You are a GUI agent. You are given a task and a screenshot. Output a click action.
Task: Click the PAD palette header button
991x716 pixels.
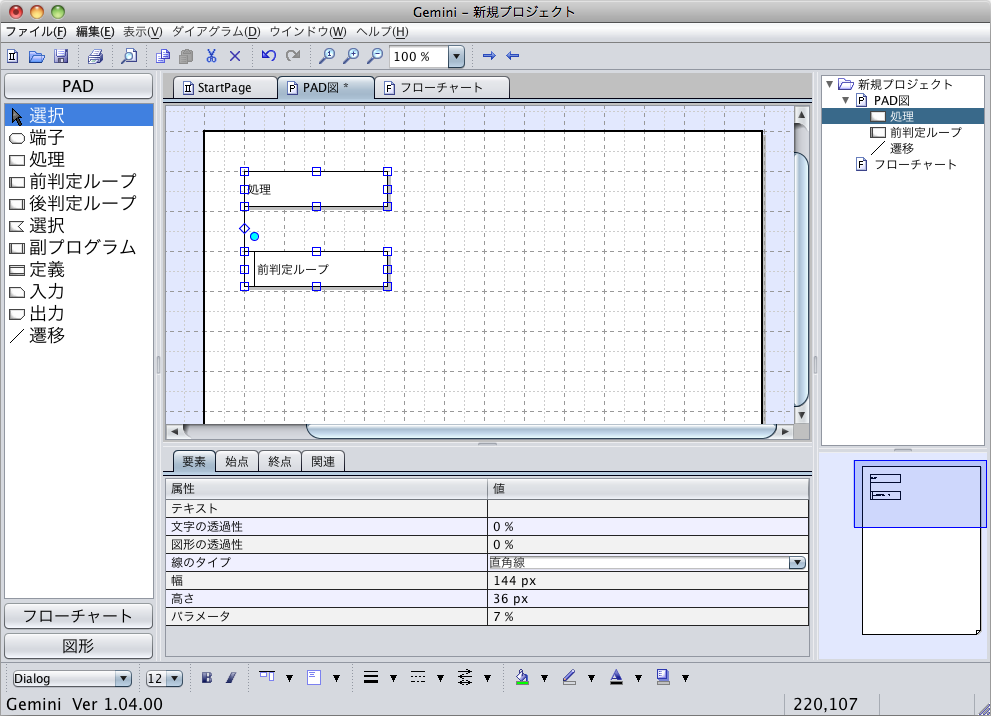pyautogui.click(x=78, y=86)
